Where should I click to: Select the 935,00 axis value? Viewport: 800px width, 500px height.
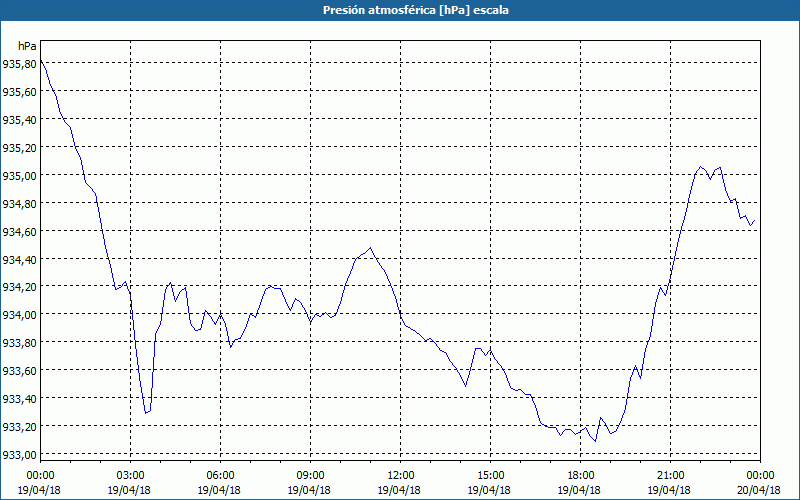[x=19, y=176]
